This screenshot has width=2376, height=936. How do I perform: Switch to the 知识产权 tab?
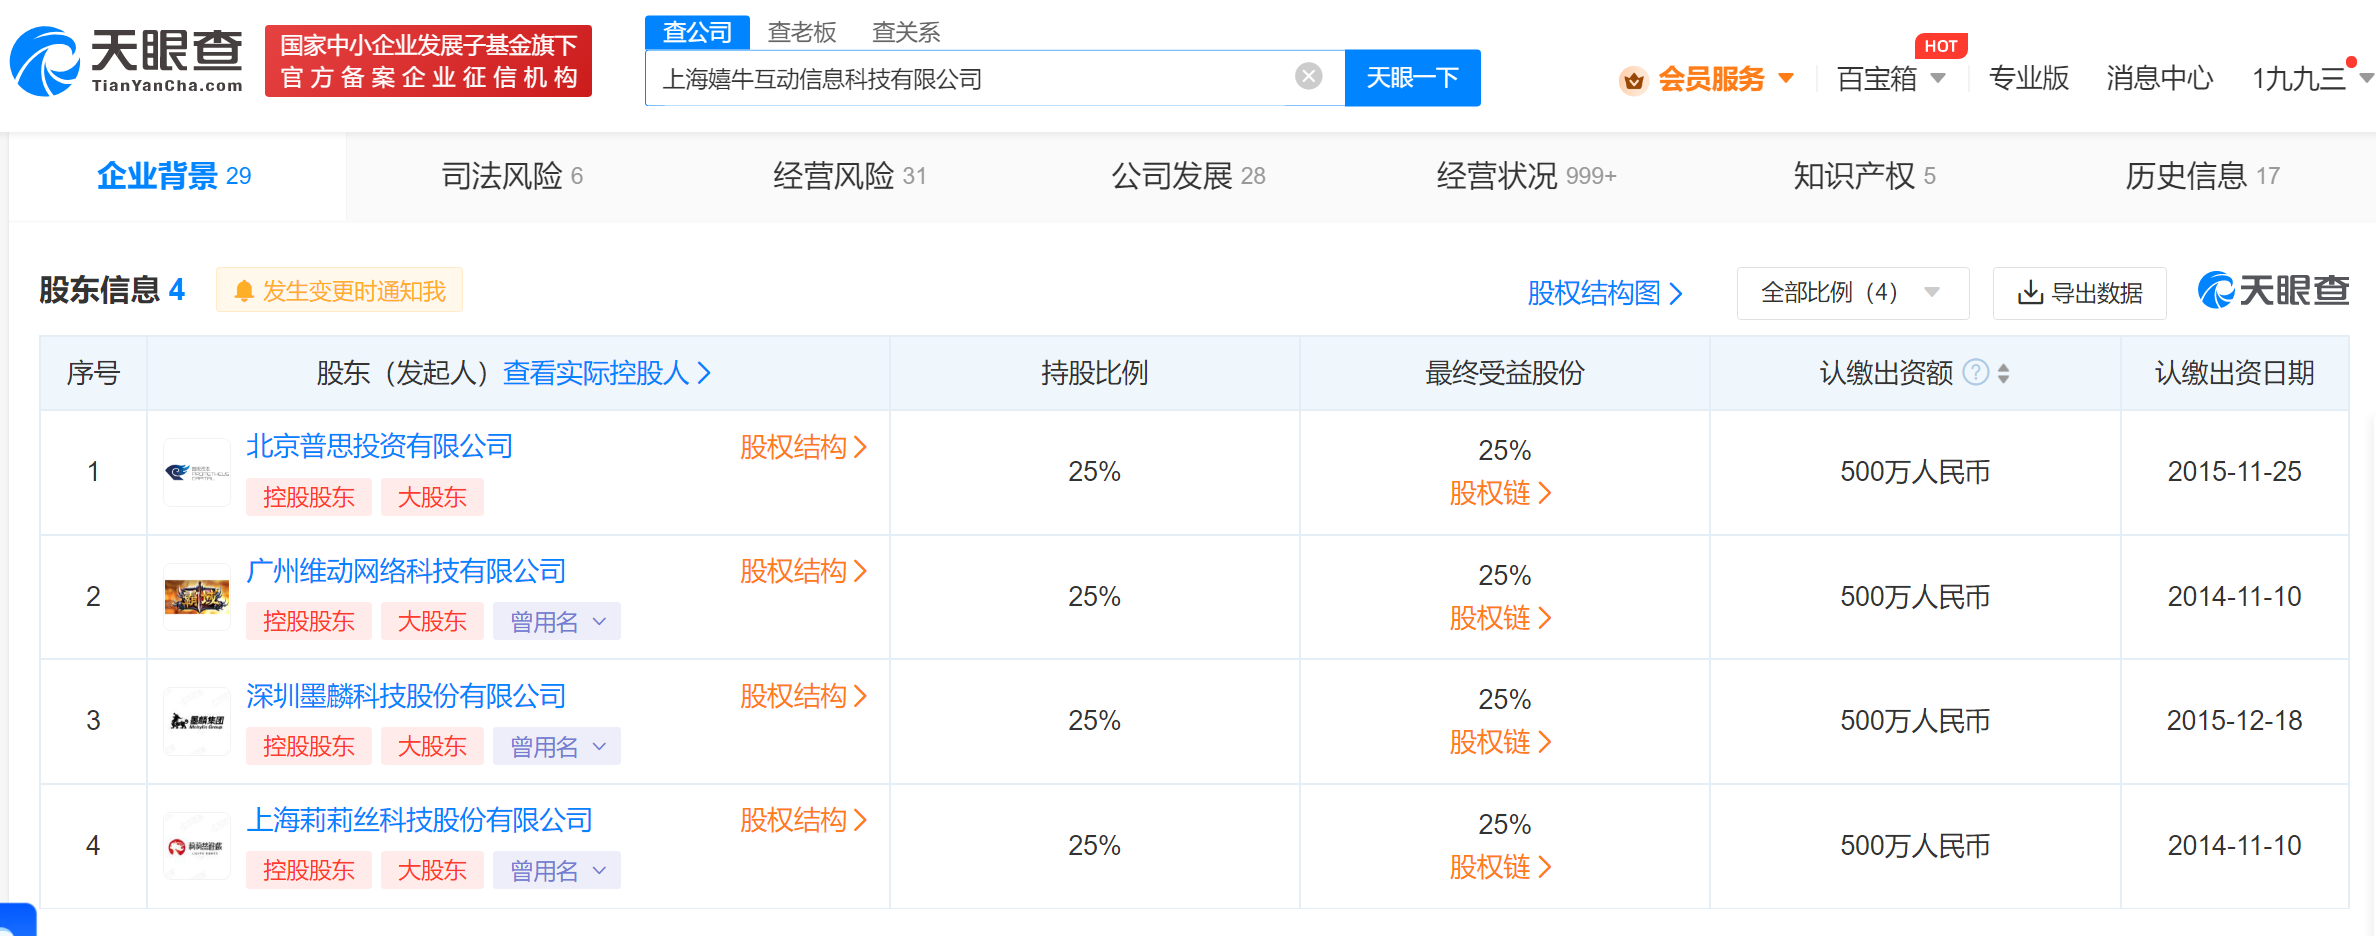pos(1864,176)
